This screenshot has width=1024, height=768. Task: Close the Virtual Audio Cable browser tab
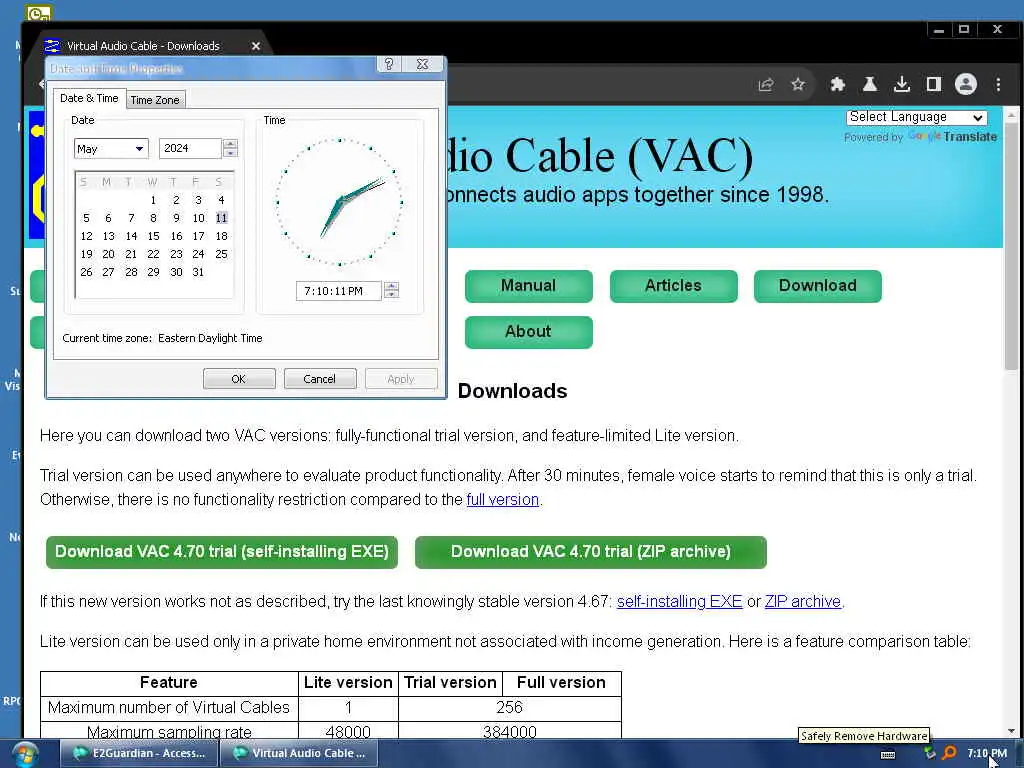click(256, 46)
